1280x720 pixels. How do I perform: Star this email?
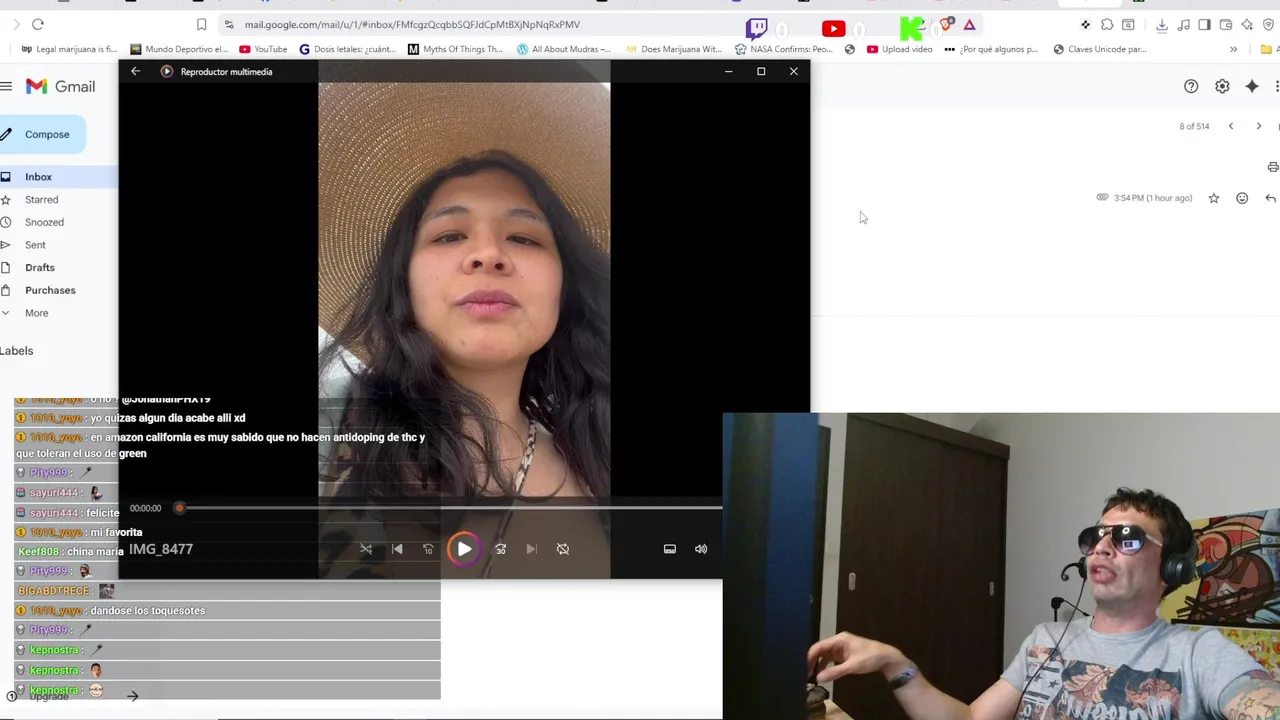coord(1214,198)
